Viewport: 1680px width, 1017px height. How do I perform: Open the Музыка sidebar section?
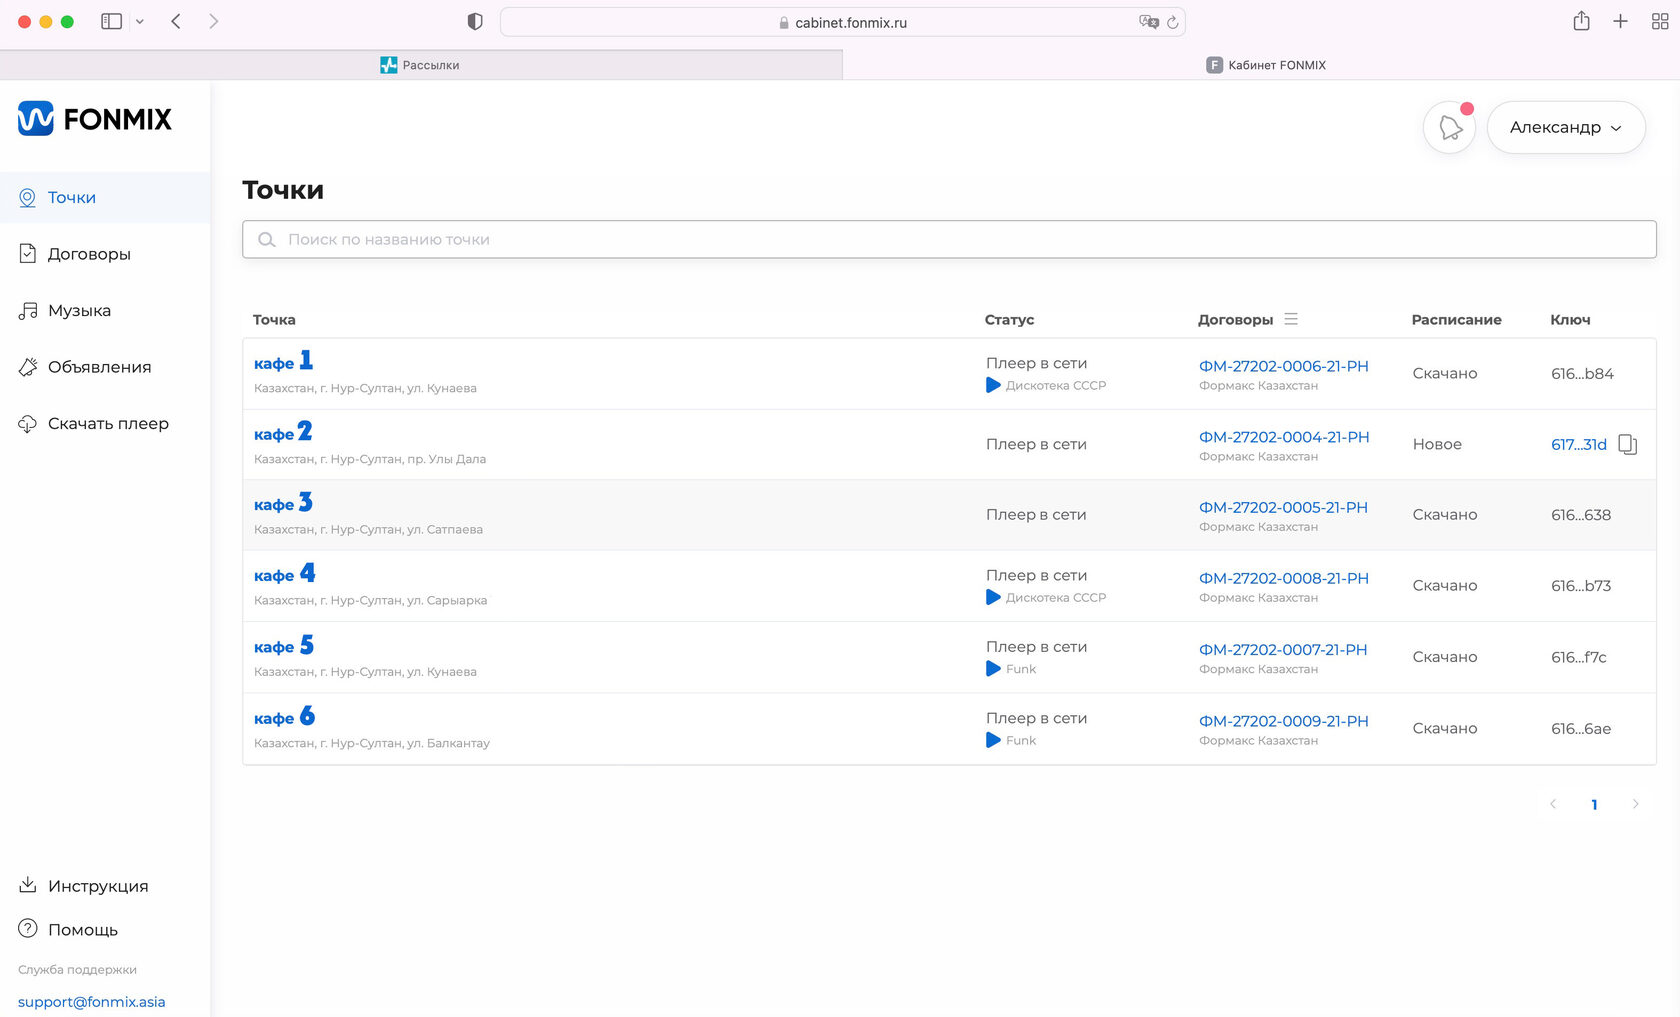click(79, 311)
